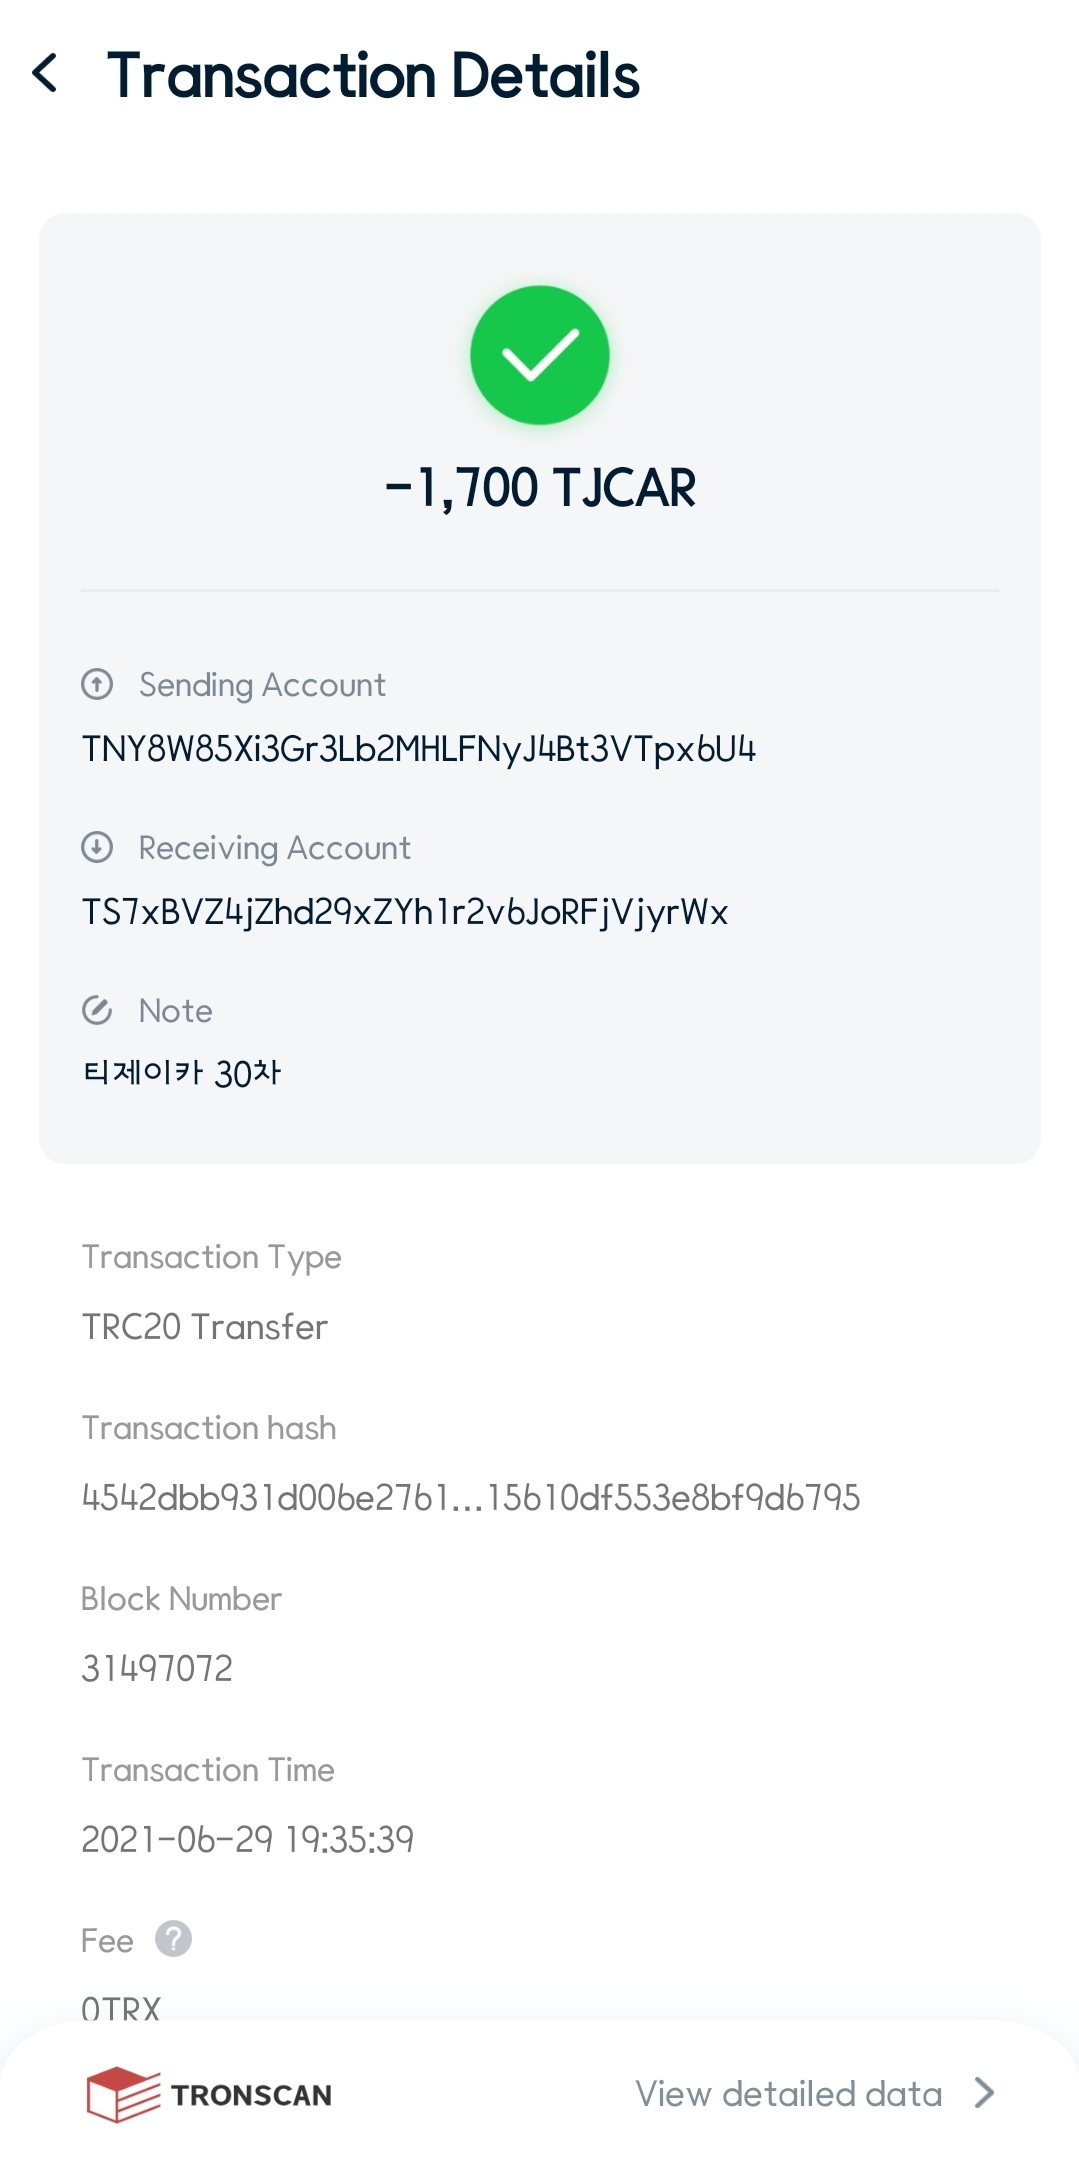Select the sending account address text
Viewport: 1079px width, 2184px height.
(x=418, y=749)
